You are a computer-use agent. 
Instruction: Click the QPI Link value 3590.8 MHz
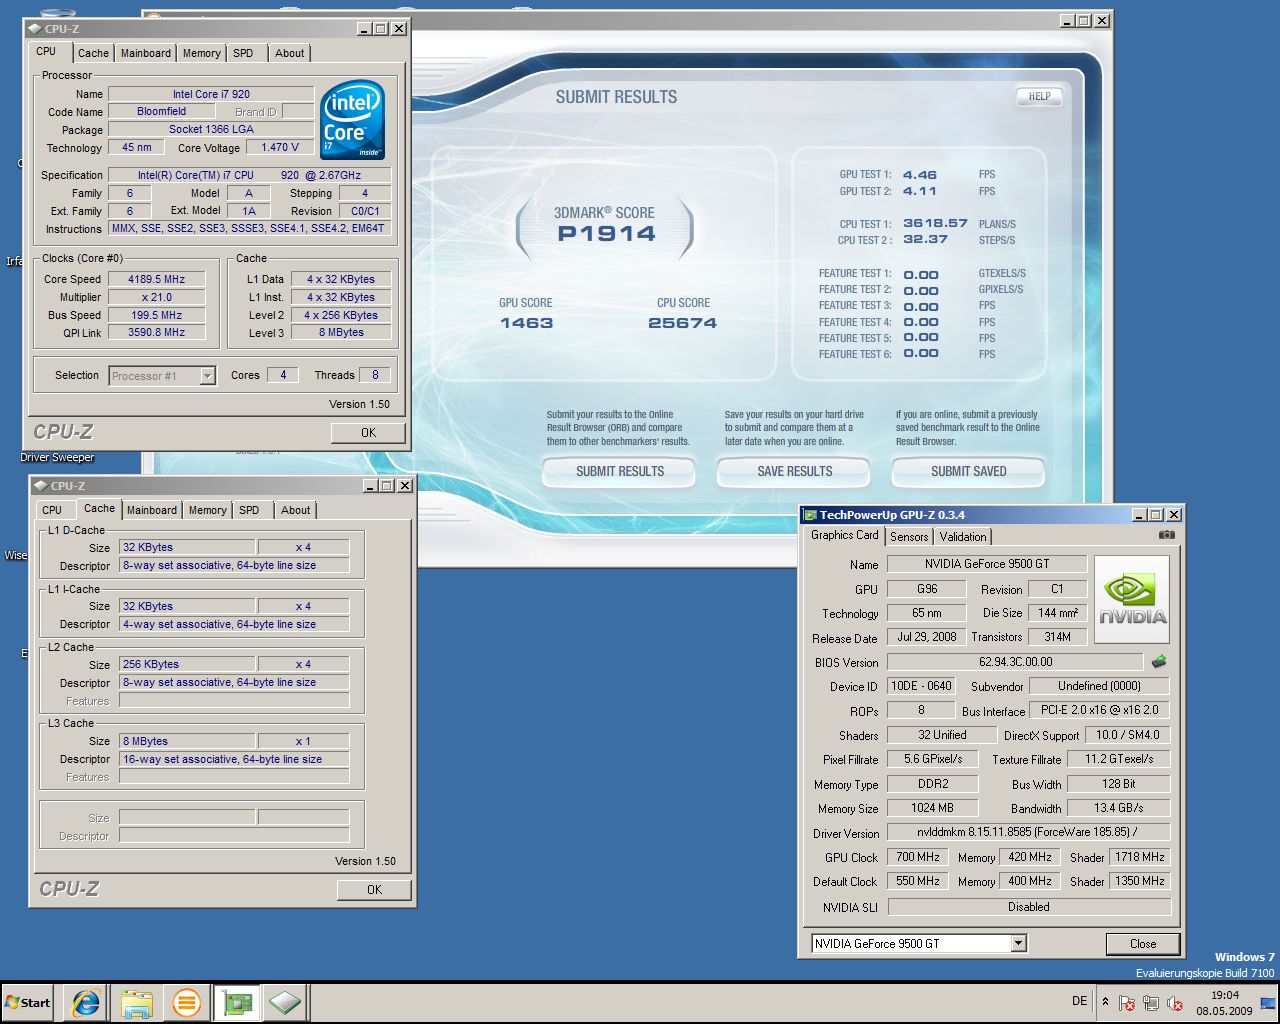coord(157,333)
